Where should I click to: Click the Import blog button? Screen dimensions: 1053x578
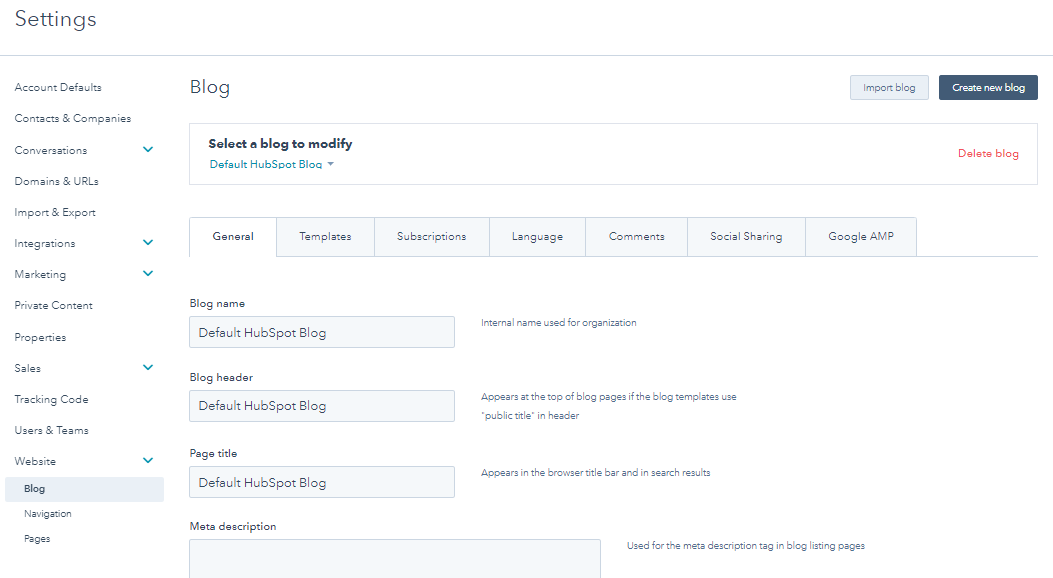point(889,88)
